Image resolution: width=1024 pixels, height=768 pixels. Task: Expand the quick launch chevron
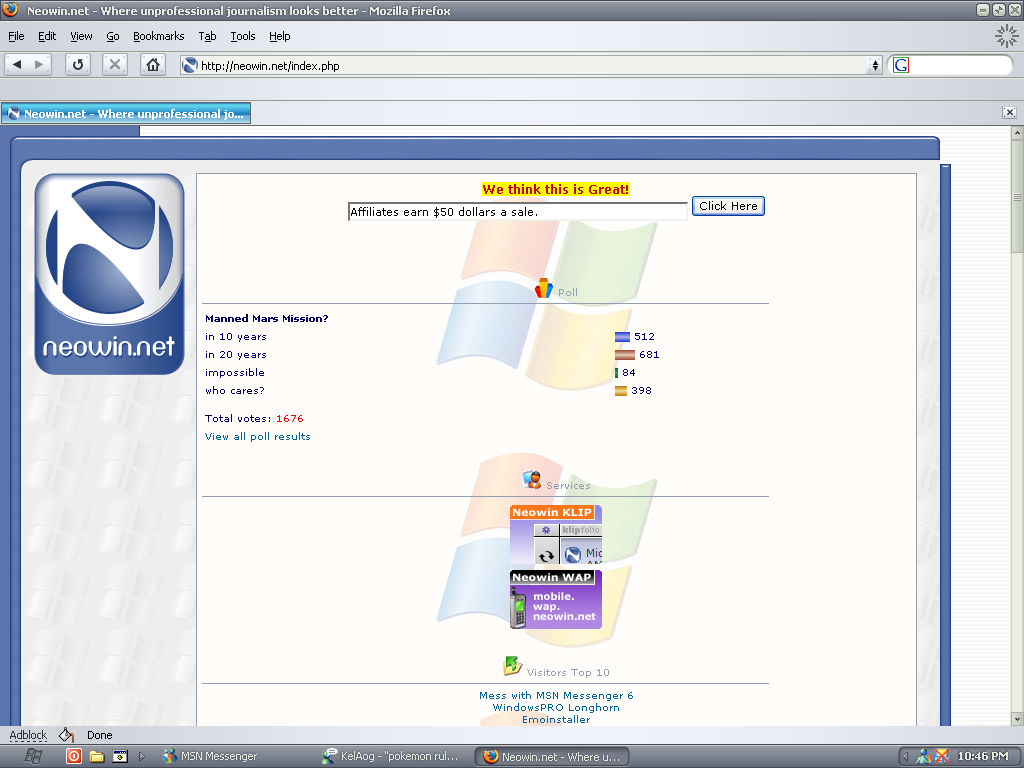pos(142,756)
